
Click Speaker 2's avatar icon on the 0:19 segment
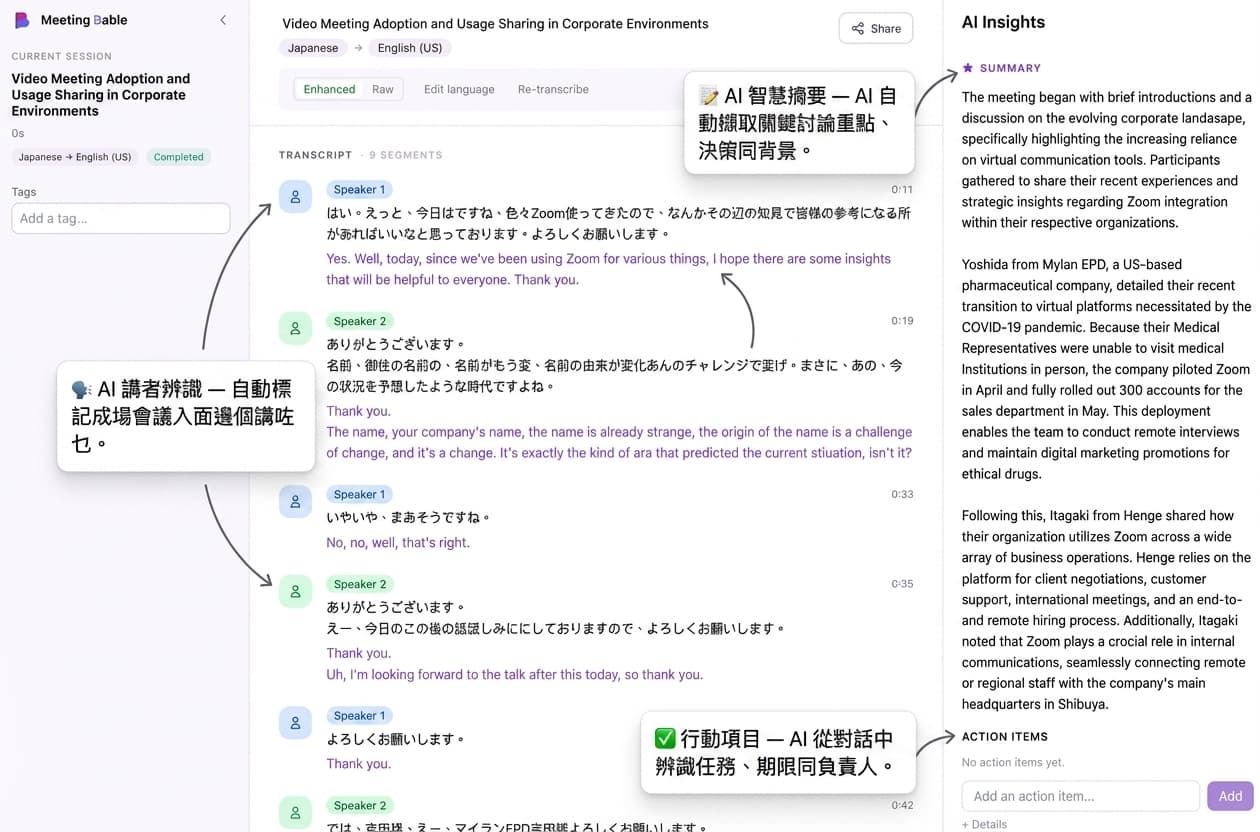coord(295,328)
